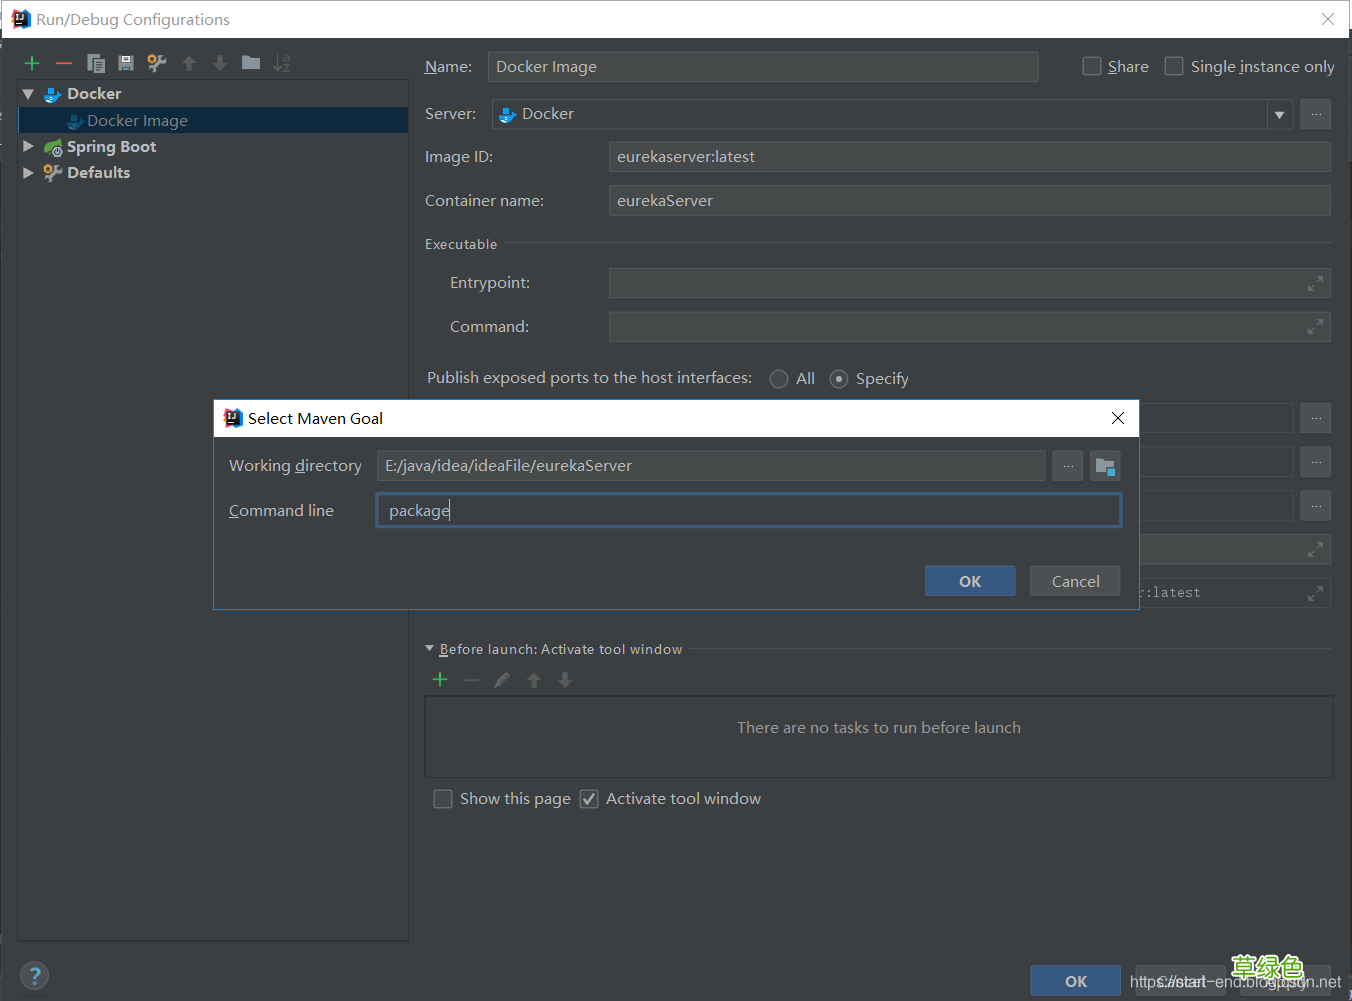1352x1001 pixels.
Task: Save the configuration using floppy disk icon
Action: click(126, 63)
